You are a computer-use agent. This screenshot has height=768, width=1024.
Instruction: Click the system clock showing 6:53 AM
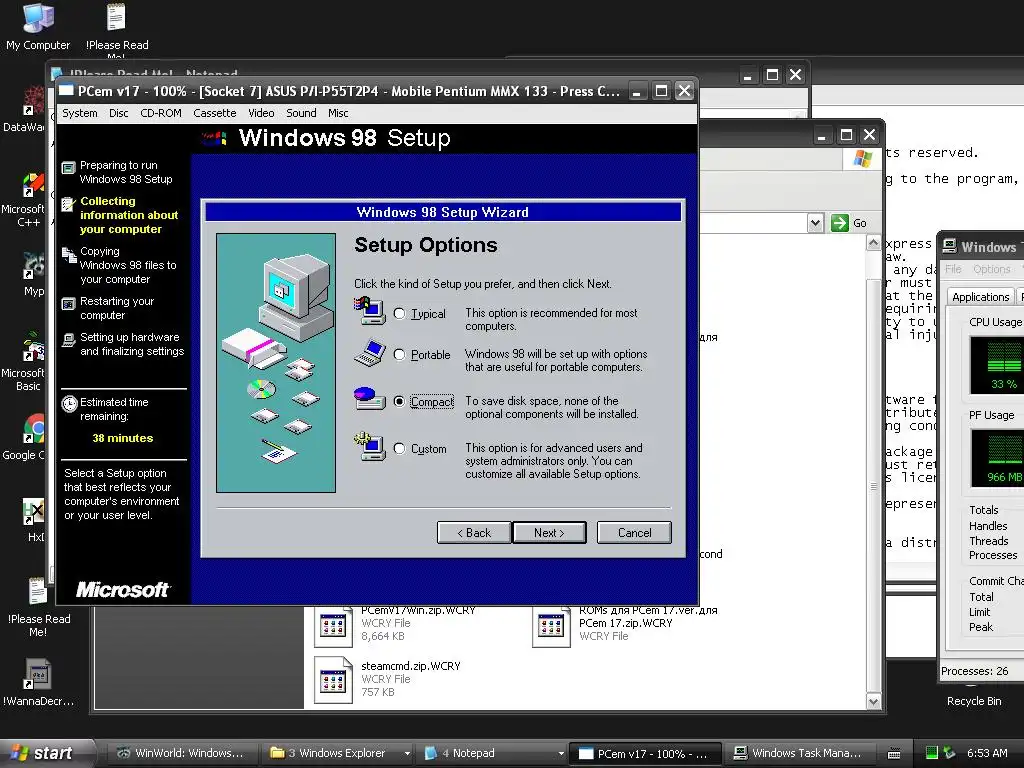click(987, 753)
